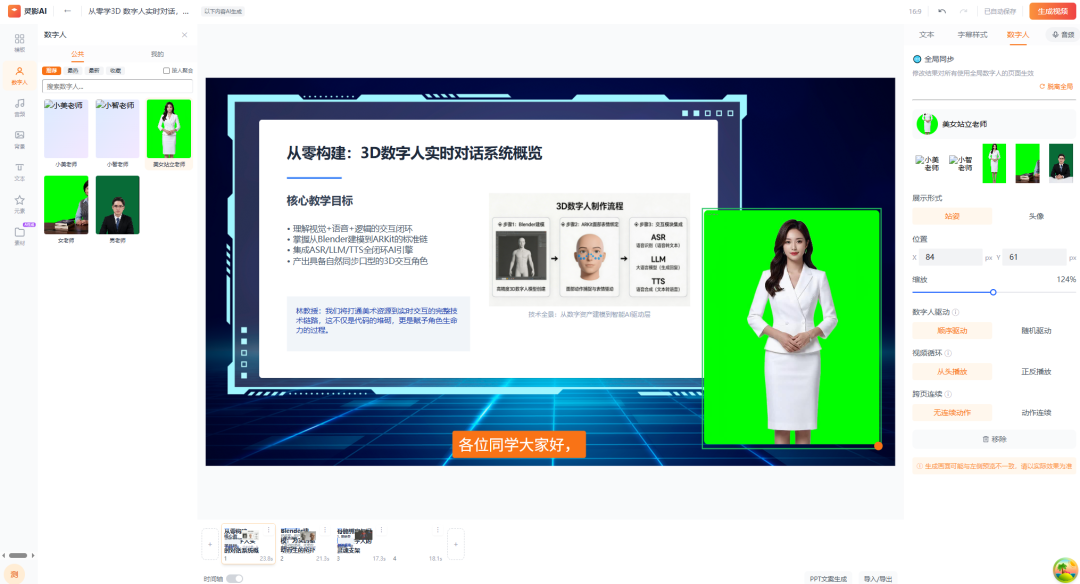Viewport: 1080px width, 584px height.
Task: Open the 数字人 tab in right panel
Action: click(x=1017, y=34)
